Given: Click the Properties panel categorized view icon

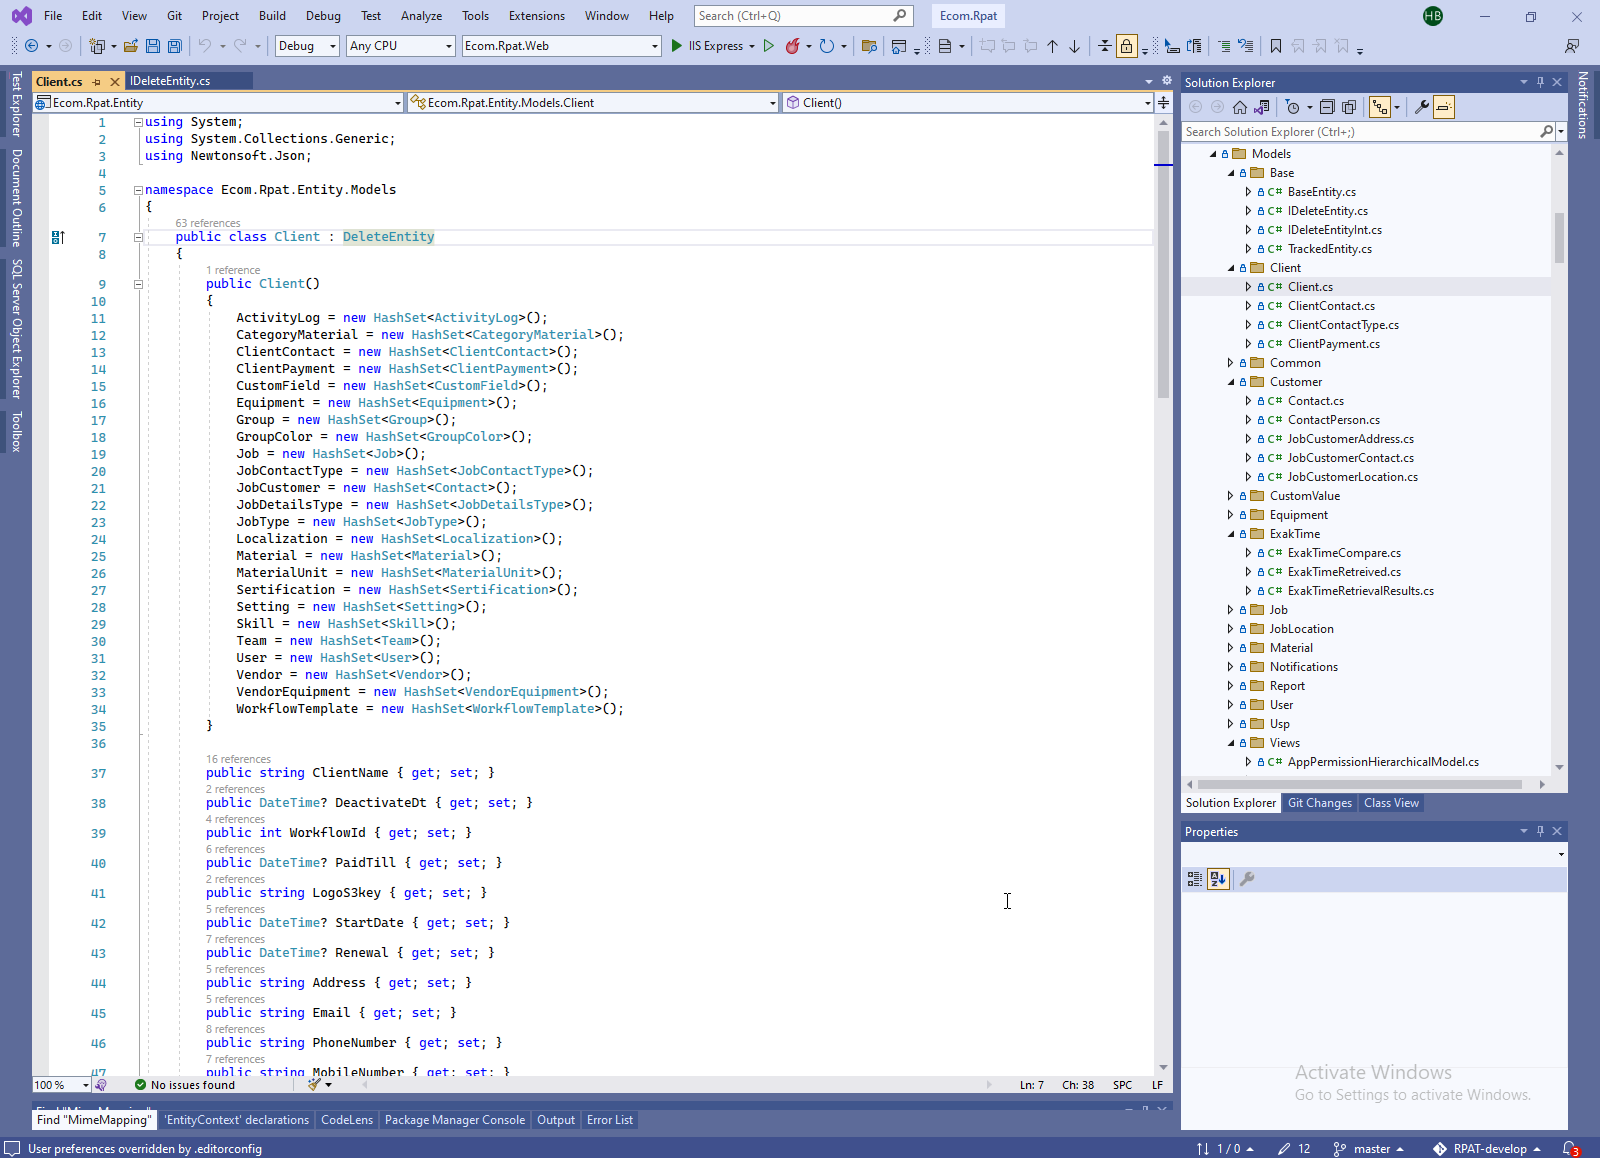Looking at the screenshot, I should 1195,879.
